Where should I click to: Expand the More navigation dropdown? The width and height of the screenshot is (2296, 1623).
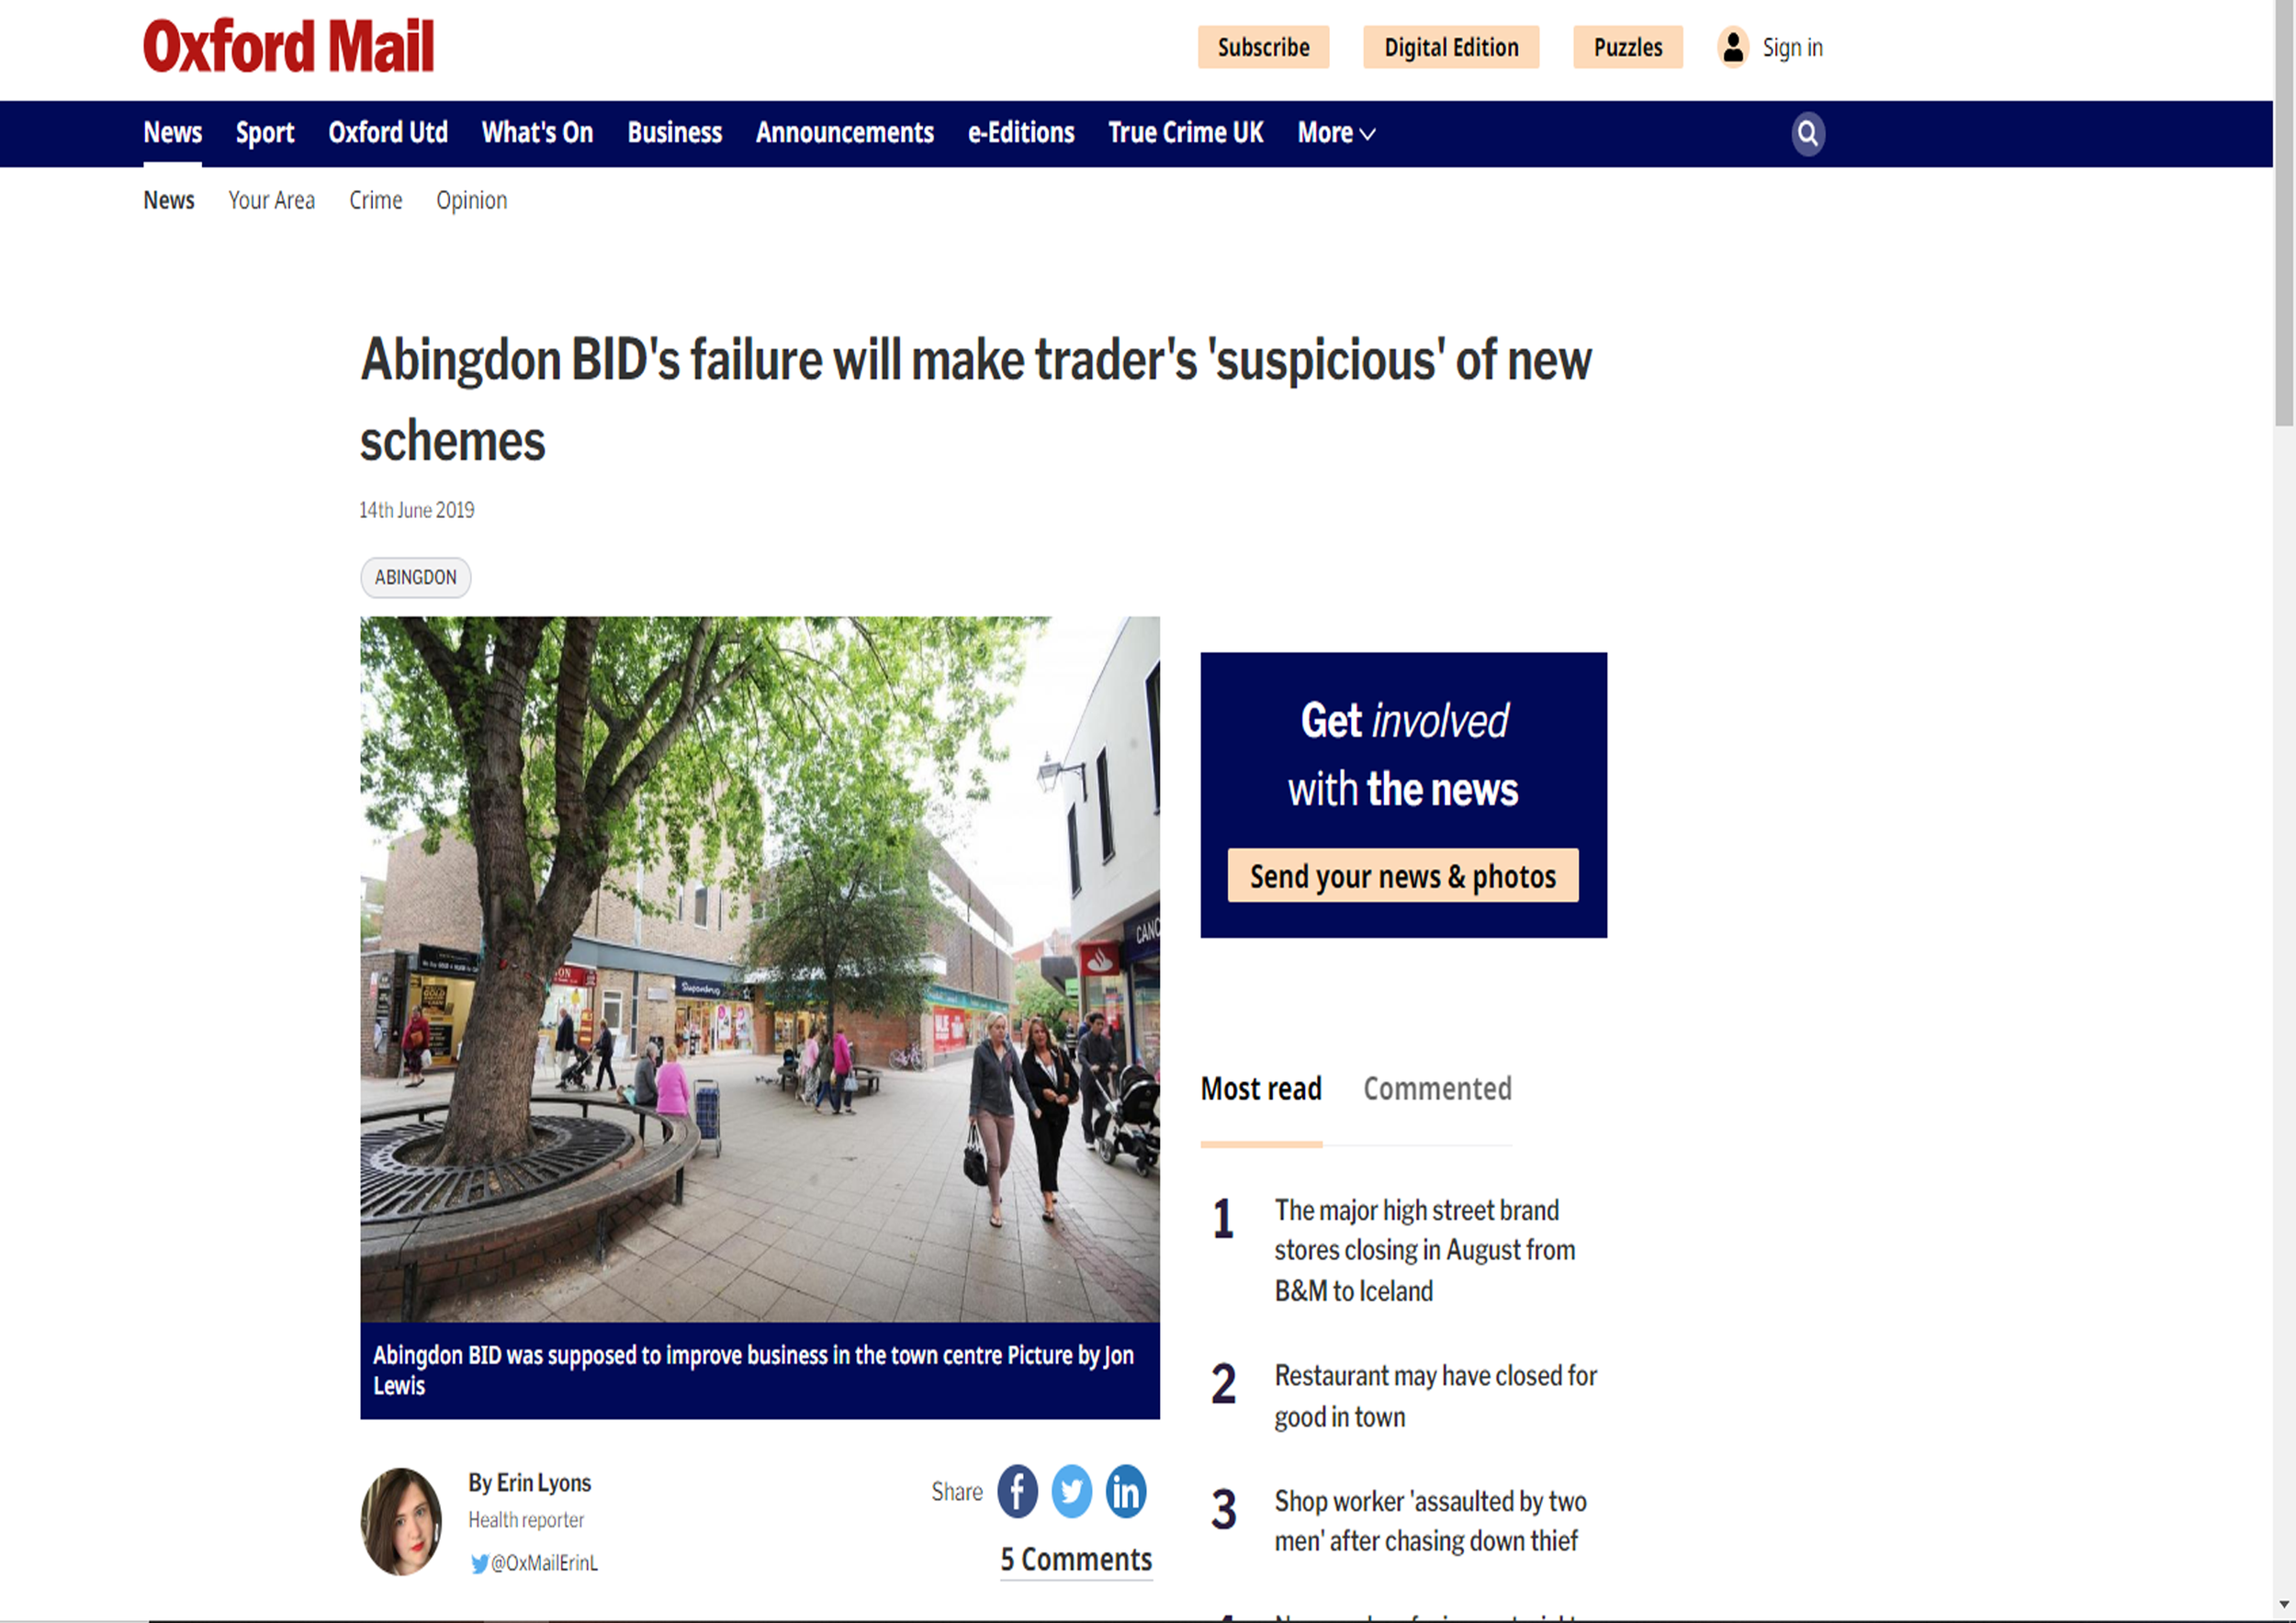(1336, 133)
